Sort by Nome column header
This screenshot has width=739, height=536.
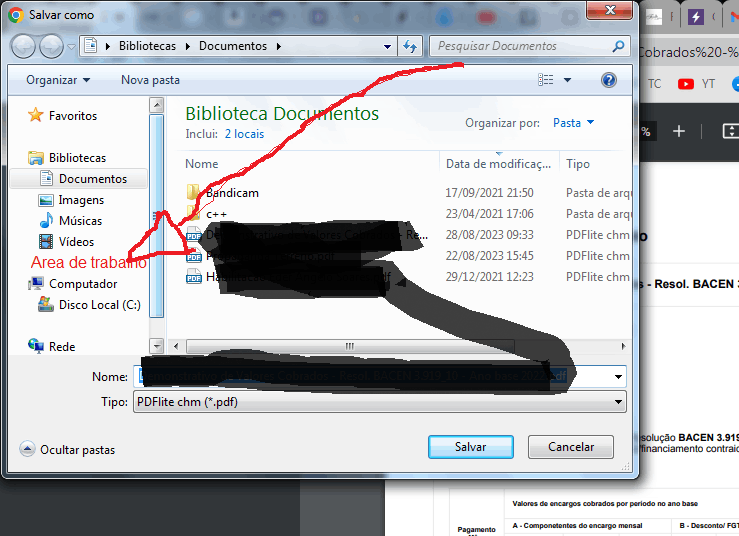click(202, 164)
